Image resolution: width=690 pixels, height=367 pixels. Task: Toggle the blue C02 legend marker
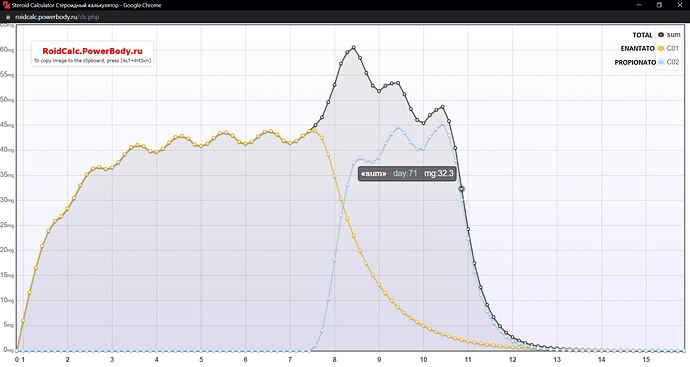click(661, 62)
